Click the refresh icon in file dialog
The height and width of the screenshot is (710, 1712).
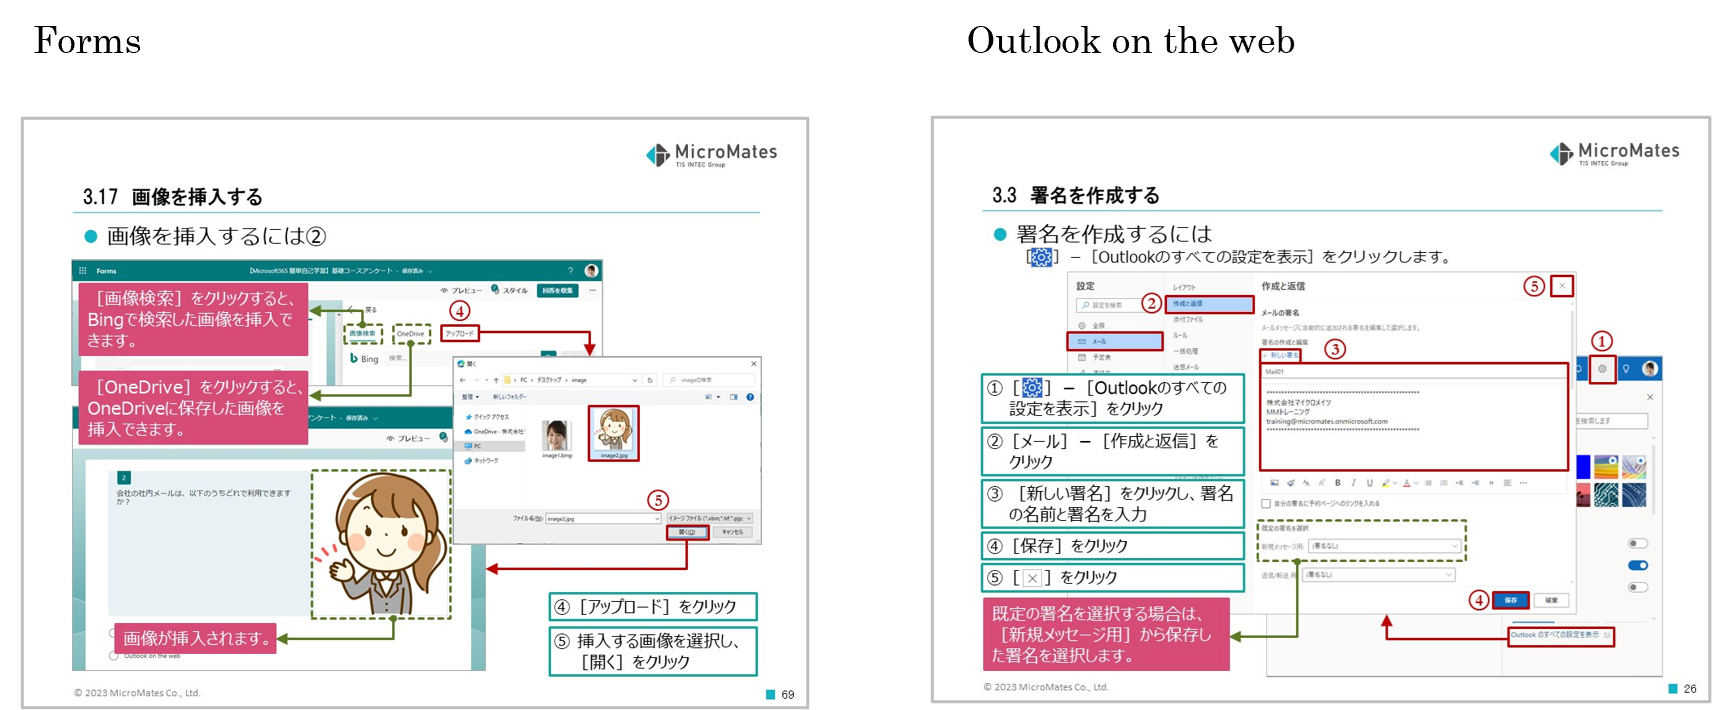click(x=650, y=380)
